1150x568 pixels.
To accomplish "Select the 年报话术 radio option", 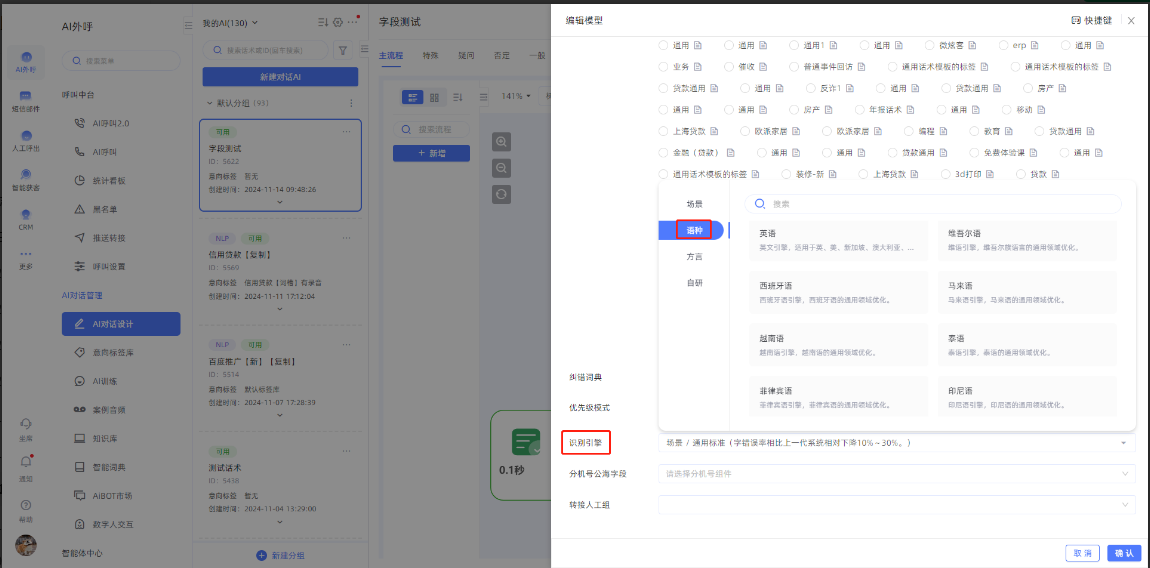I will (859, 110).
